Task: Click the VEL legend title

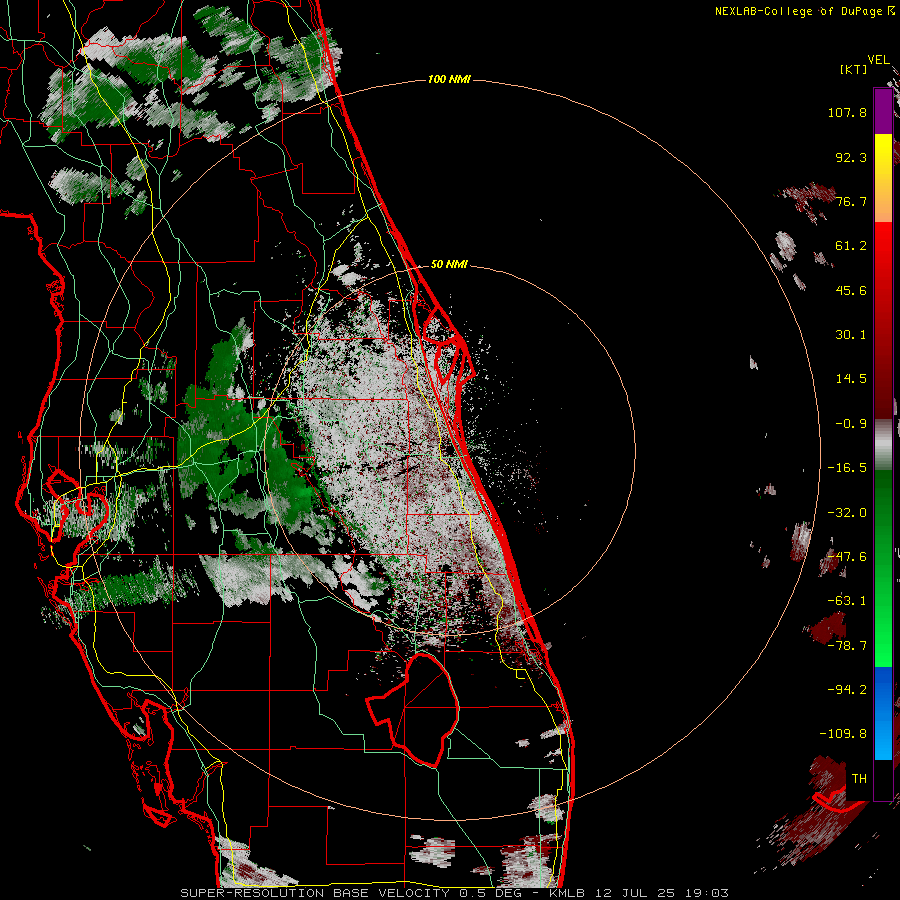Action: [878, 59]
